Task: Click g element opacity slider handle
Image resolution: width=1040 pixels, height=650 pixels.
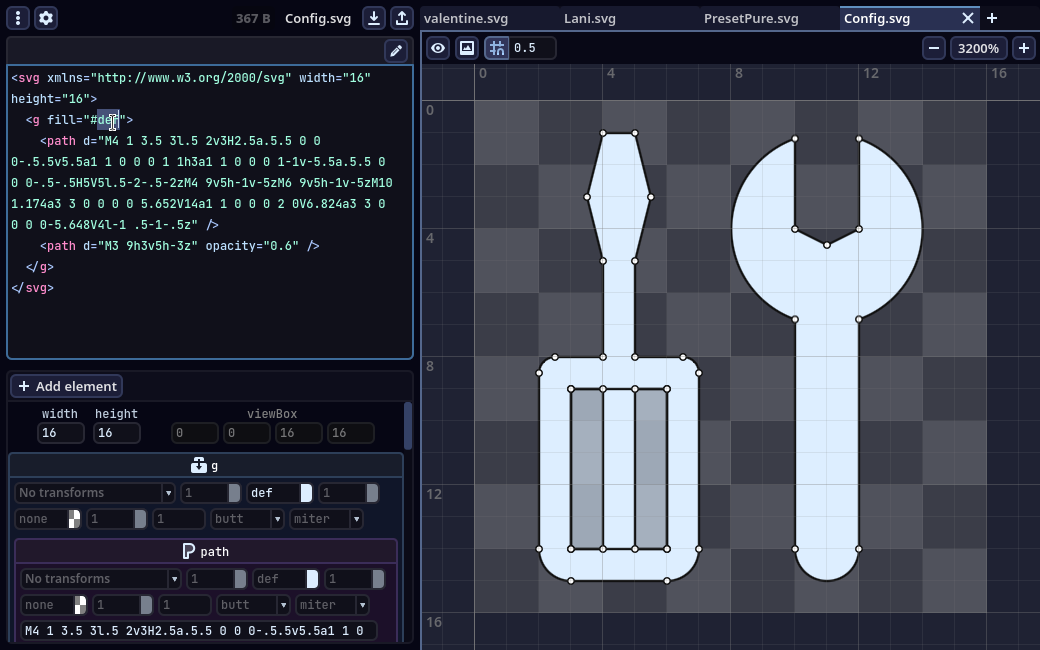Action: point(234,493)
